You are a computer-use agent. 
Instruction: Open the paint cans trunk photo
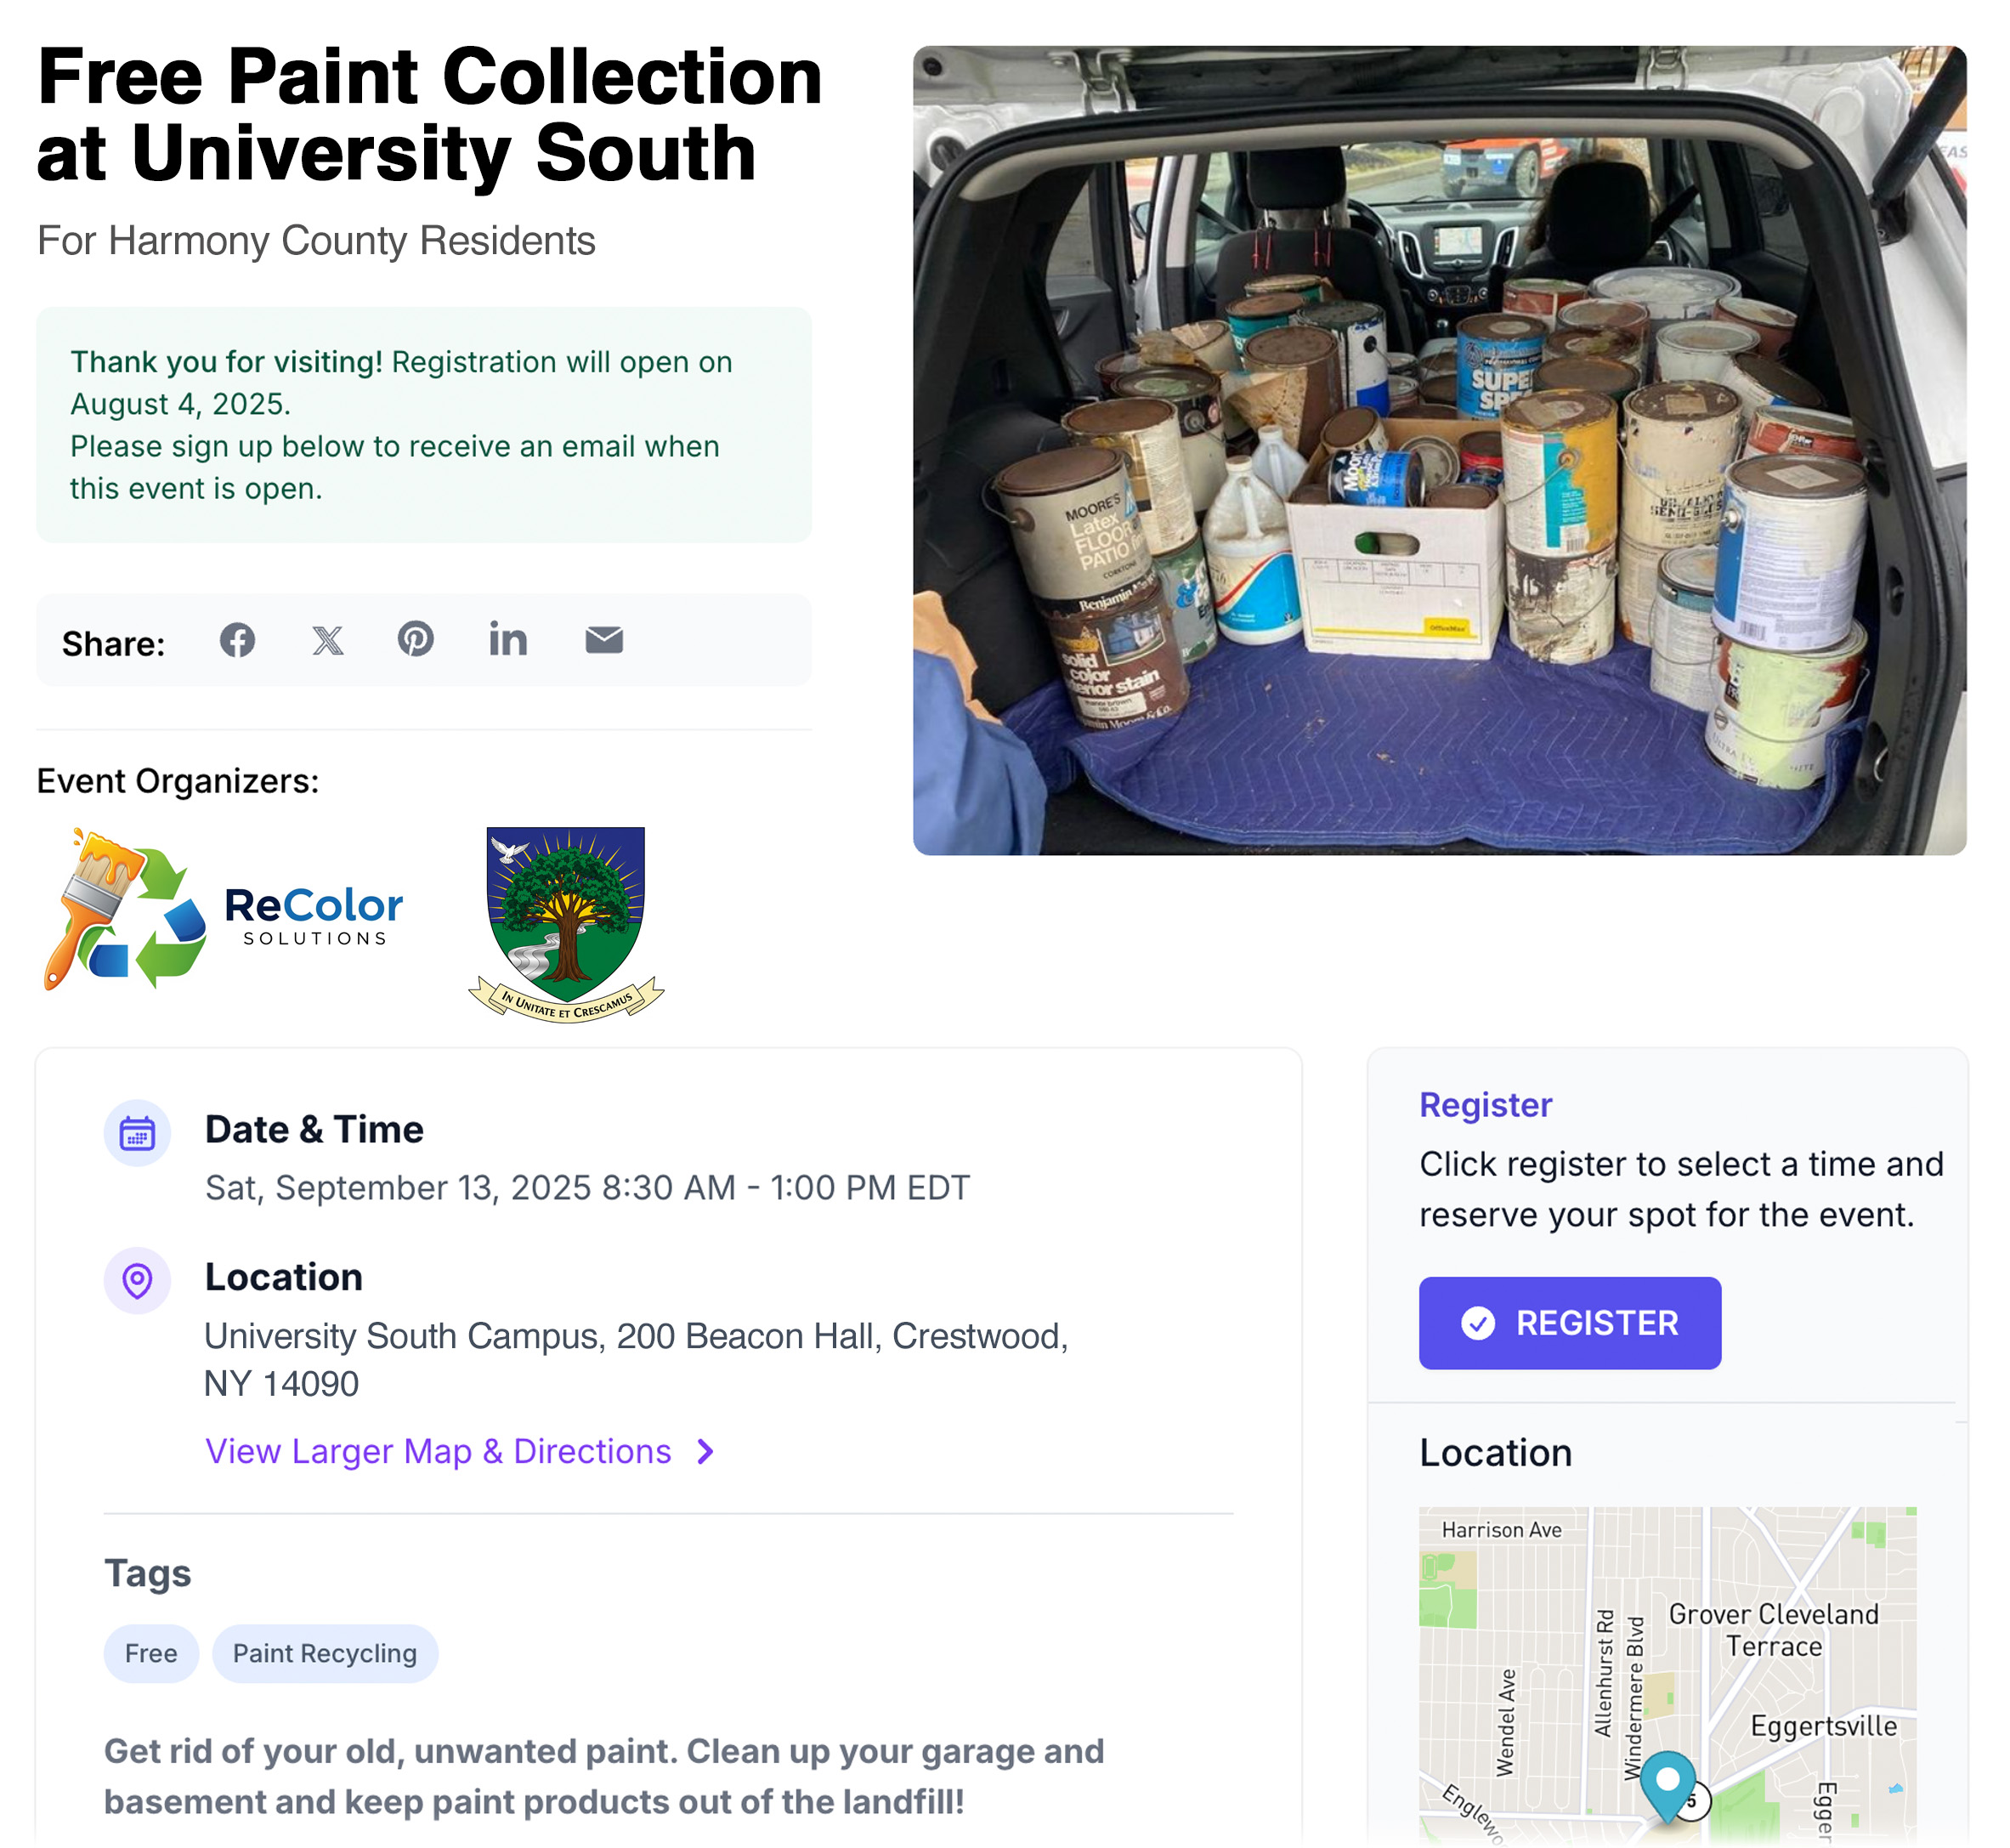pos(1440,450)
